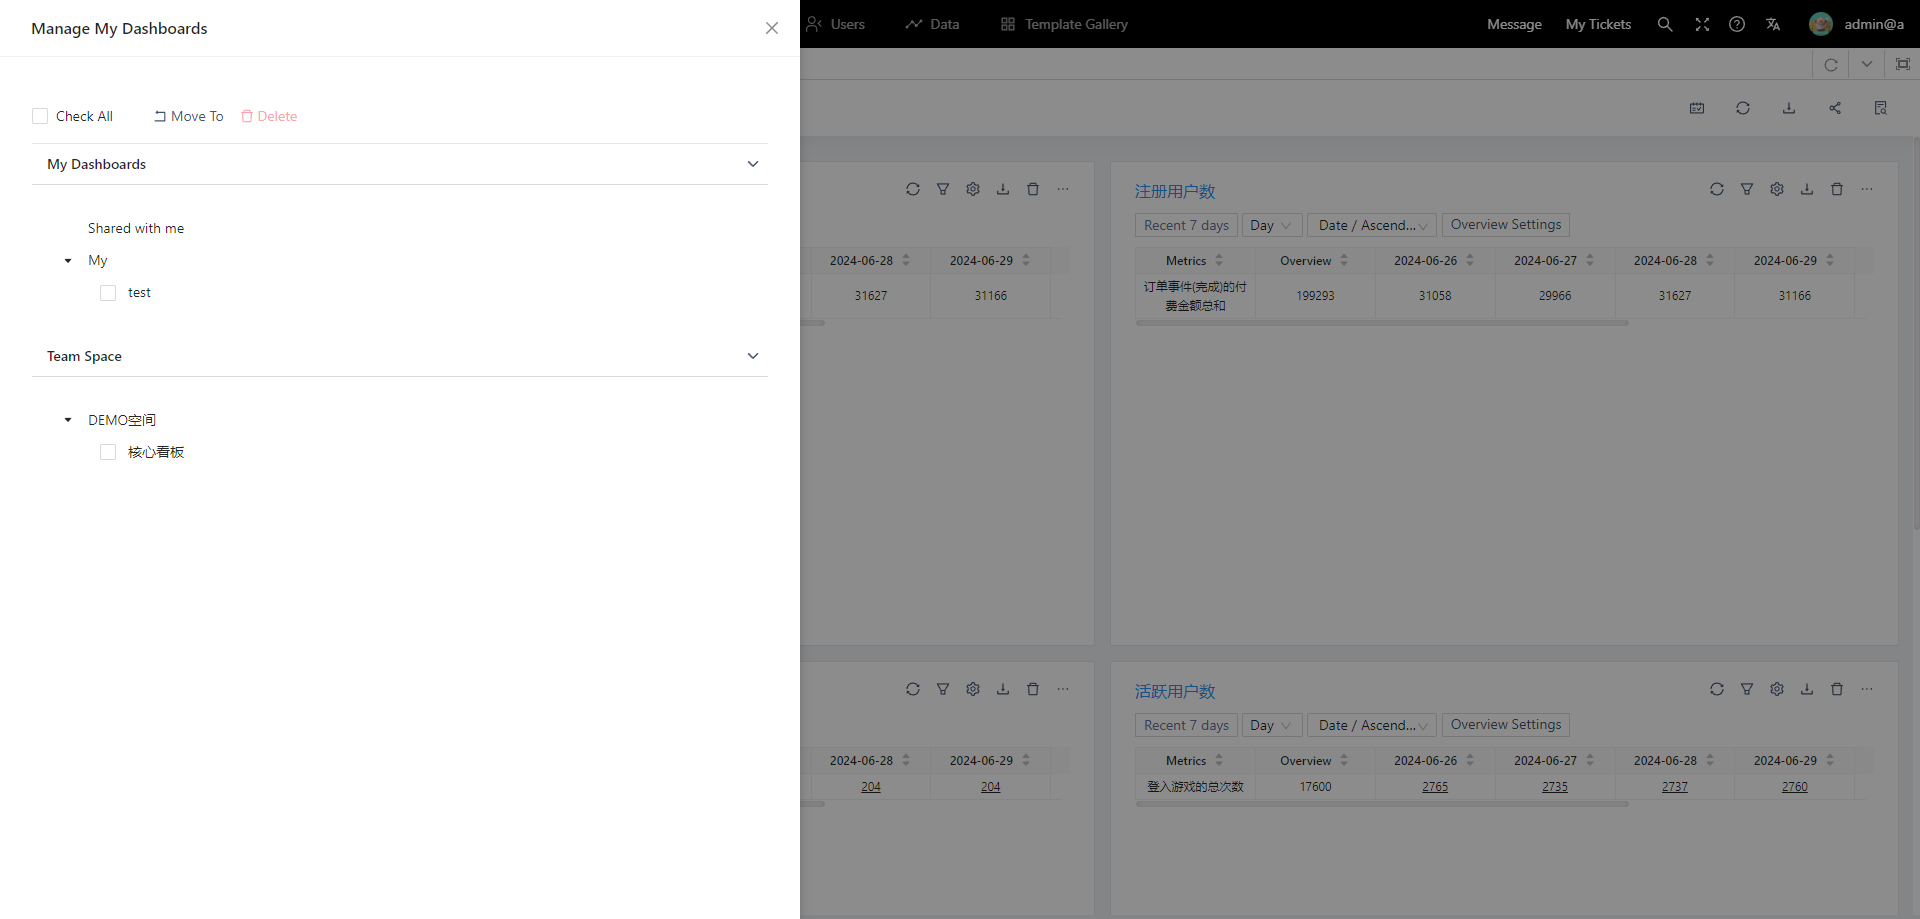
Task: Click the language translate icon
Action: pyautogui.click(x=1773, y=24)
